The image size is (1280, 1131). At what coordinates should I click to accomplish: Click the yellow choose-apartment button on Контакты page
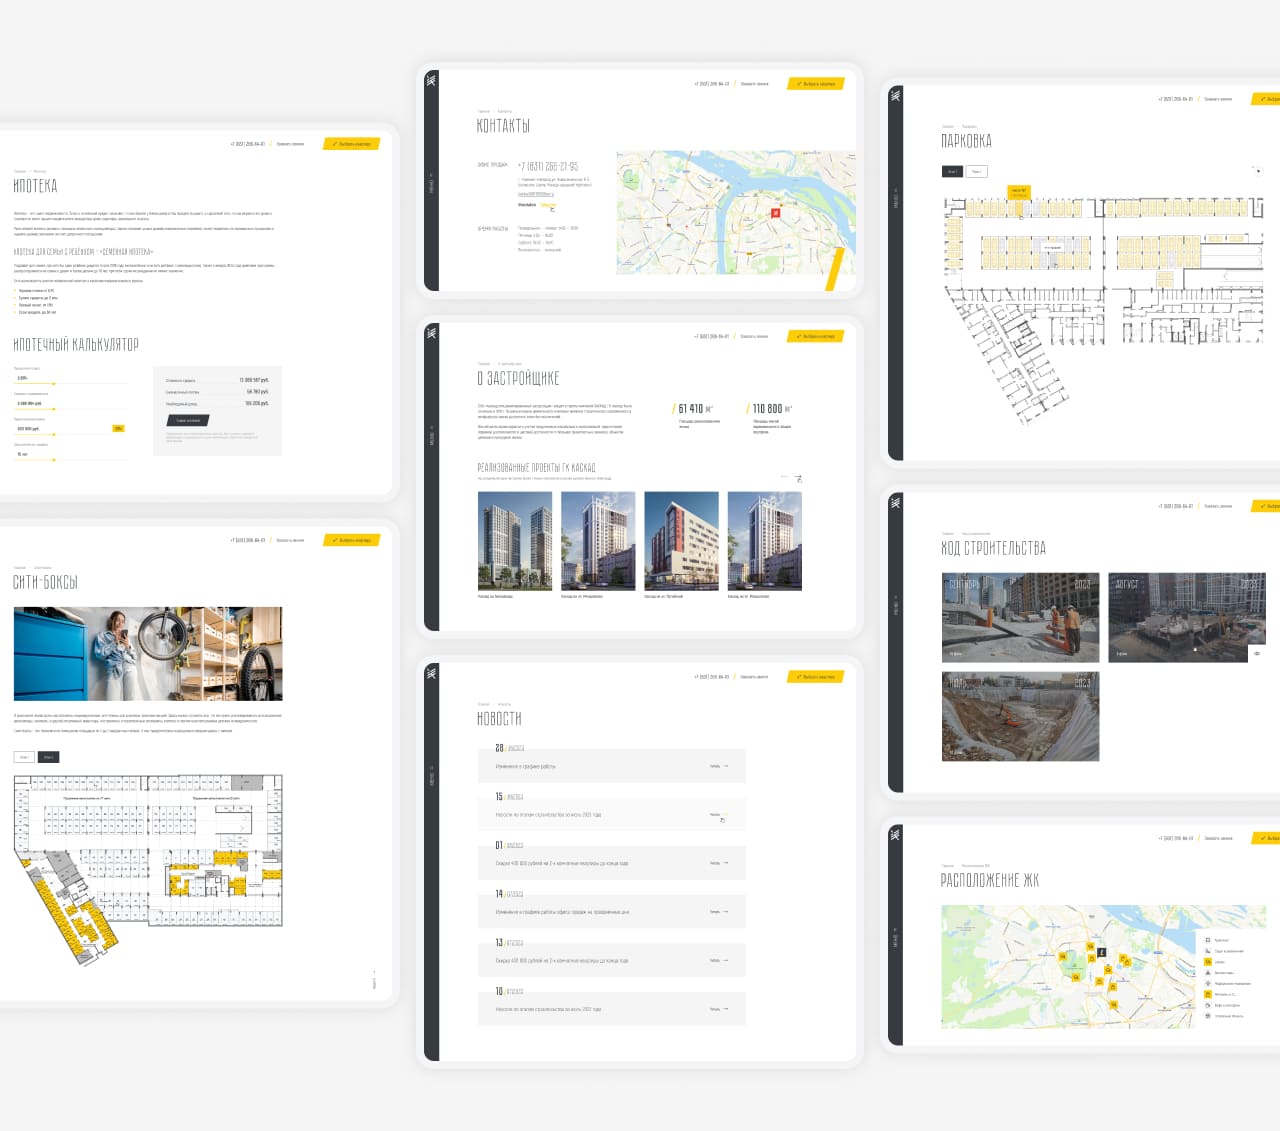(x=816, y=84)
